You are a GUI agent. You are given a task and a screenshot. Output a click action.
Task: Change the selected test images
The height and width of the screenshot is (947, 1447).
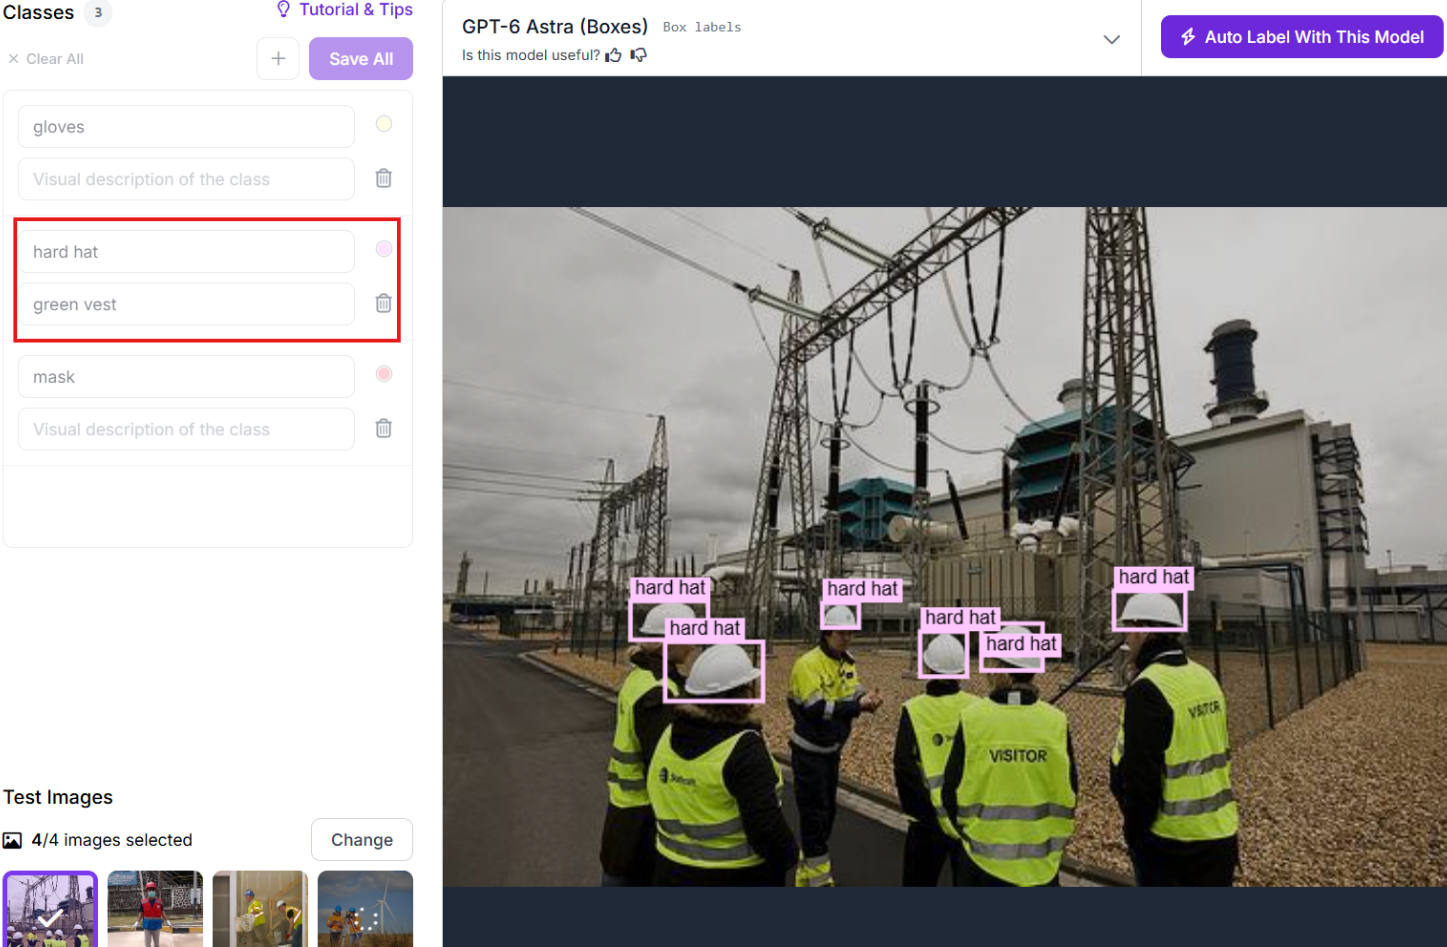coord(362,840)
